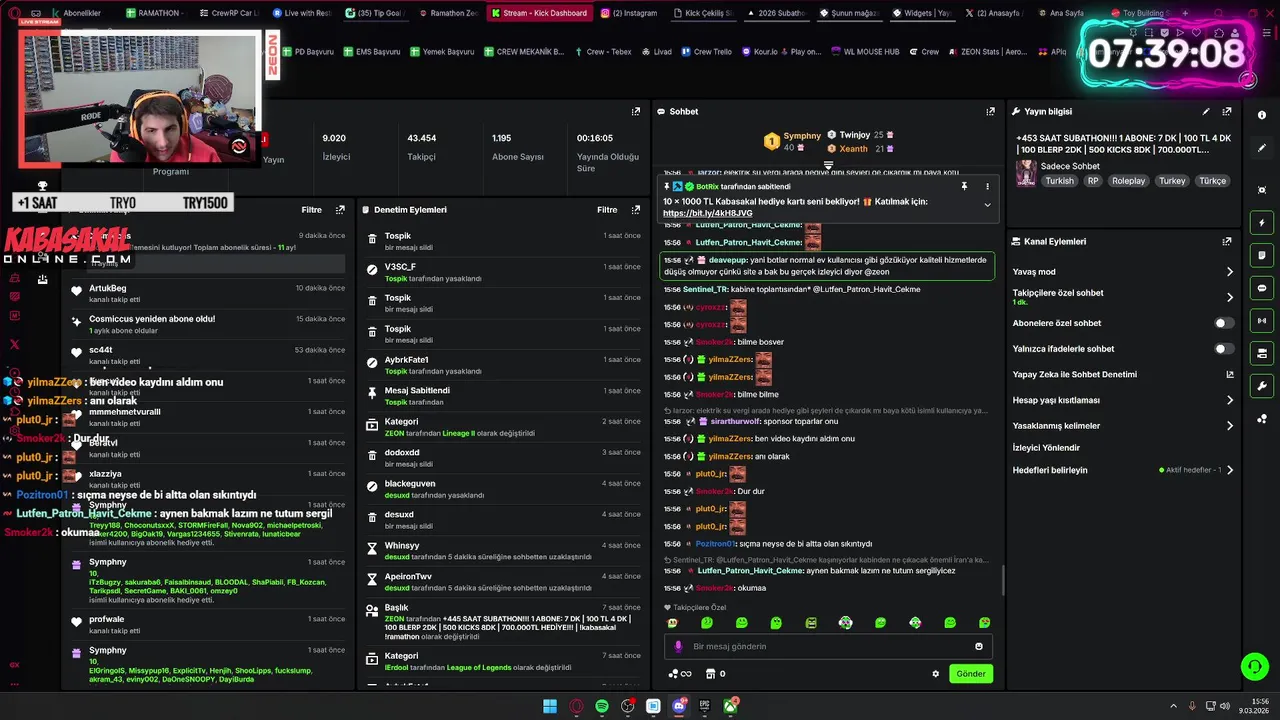Open Spotify from the taskbar
The width and height of the screenshot is (1280, 720).
point(602,706)
